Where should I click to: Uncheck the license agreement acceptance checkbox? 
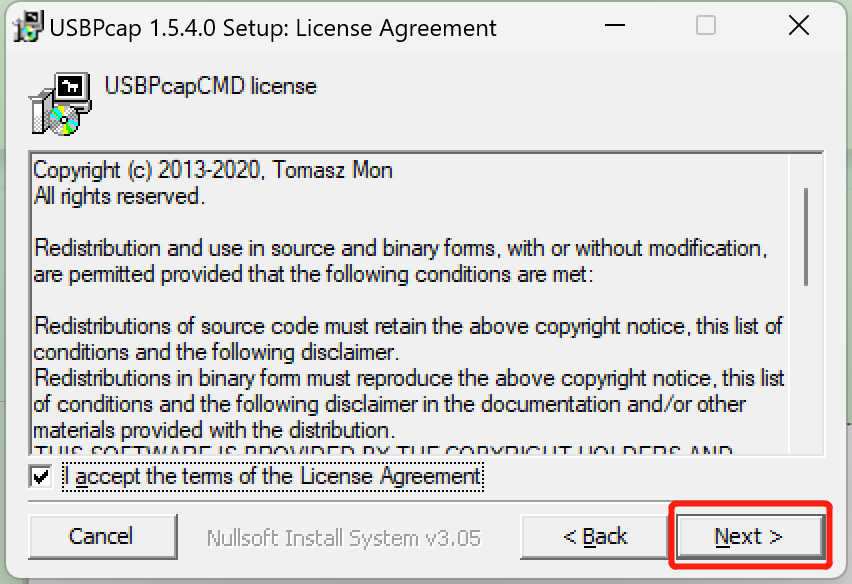(40, 476)
